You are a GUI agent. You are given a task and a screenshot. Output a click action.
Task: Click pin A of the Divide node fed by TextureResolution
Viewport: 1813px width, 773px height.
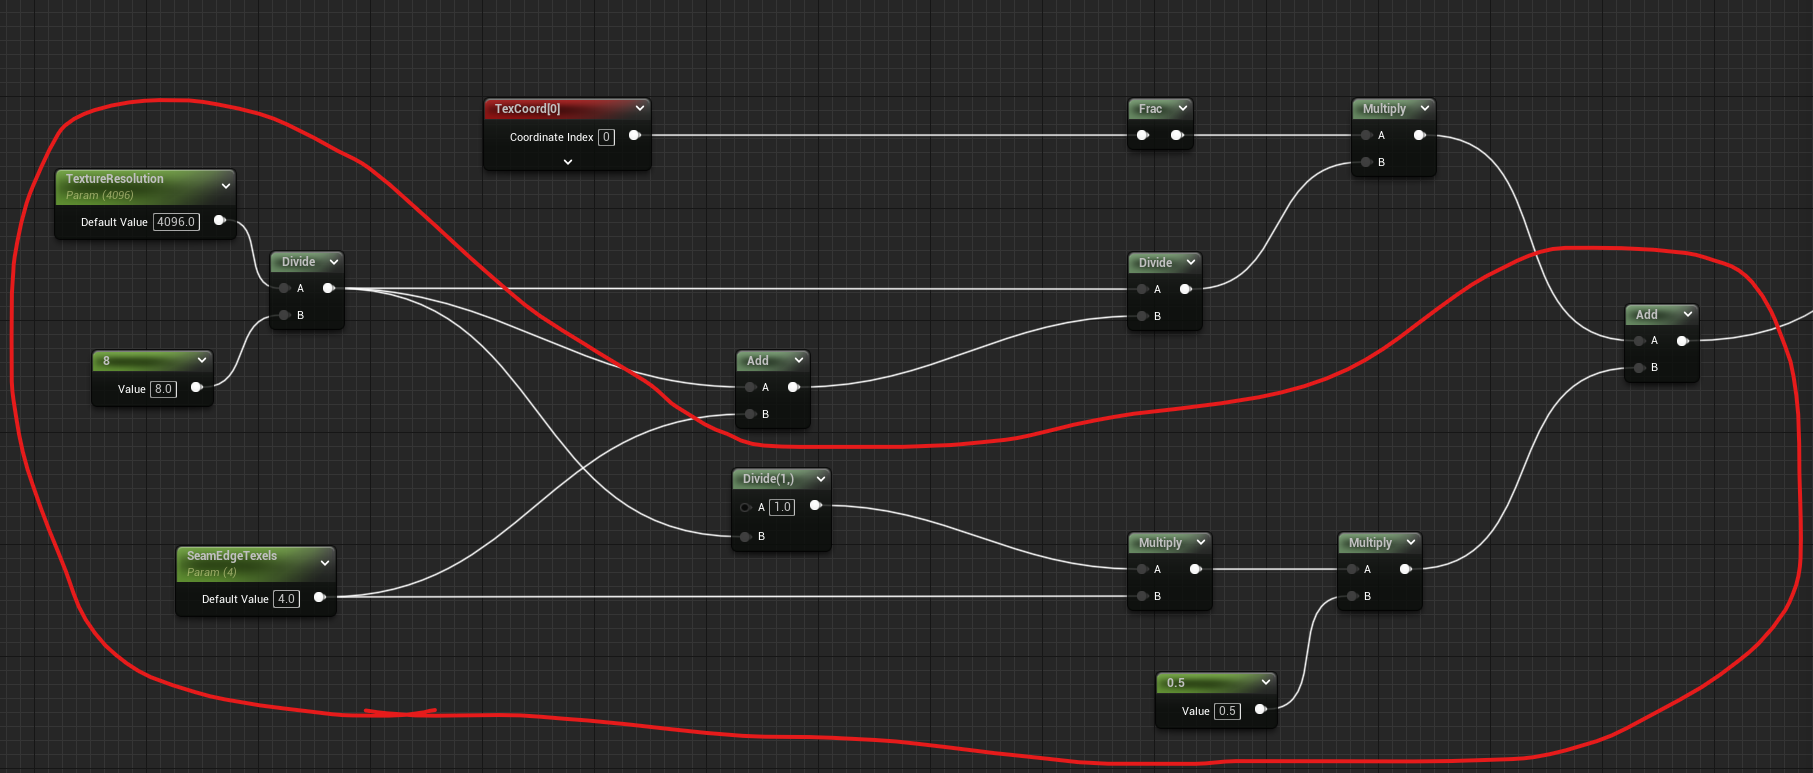285,288
